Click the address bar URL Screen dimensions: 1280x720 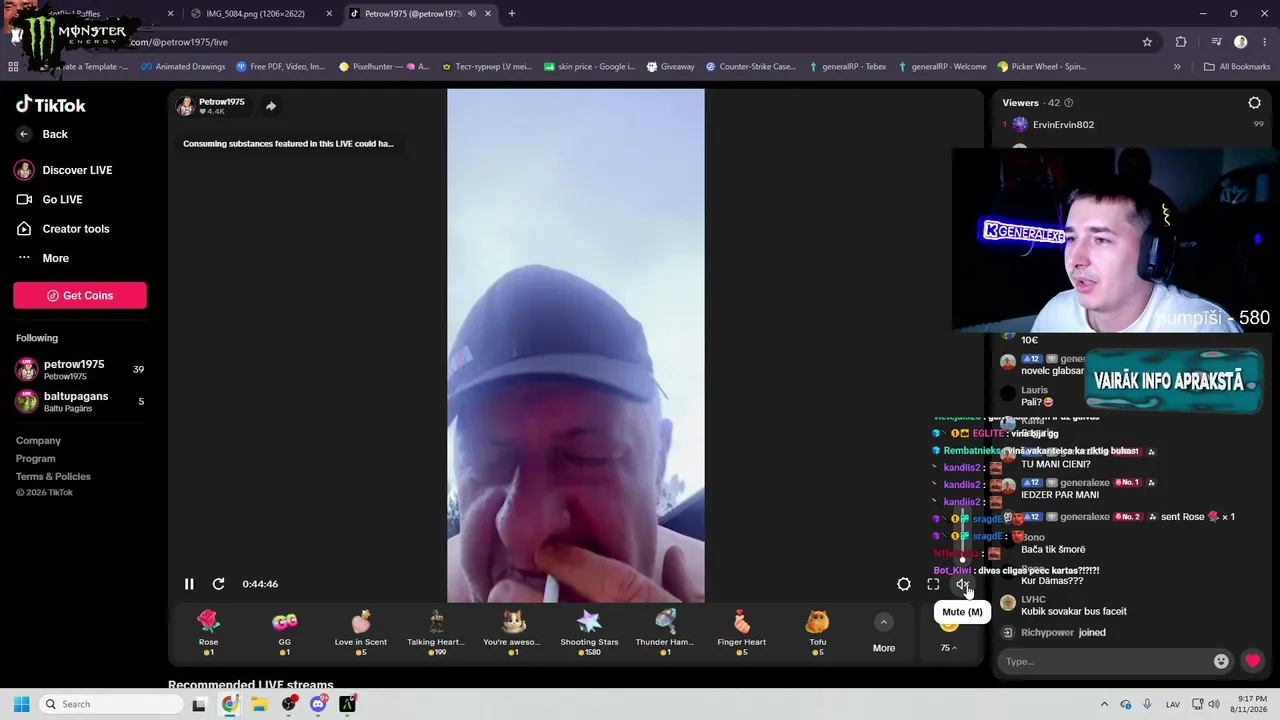tap(178, 43)
